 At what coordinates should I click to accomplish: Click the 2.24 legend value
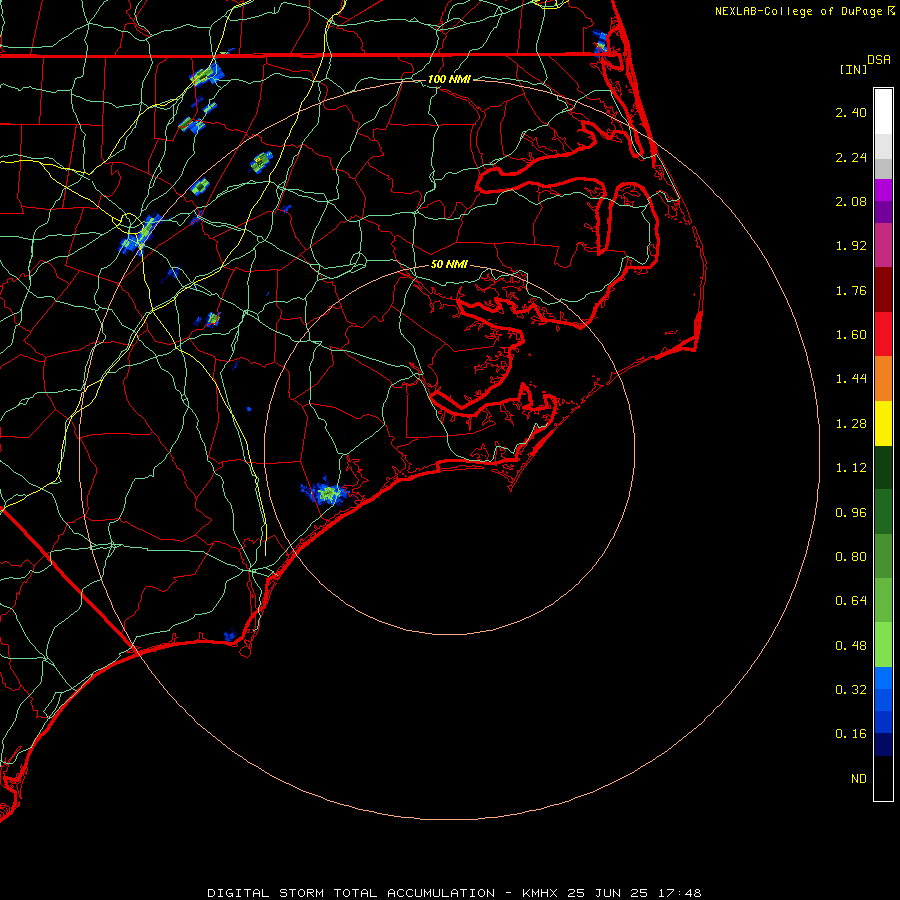(x=851, y=157)
